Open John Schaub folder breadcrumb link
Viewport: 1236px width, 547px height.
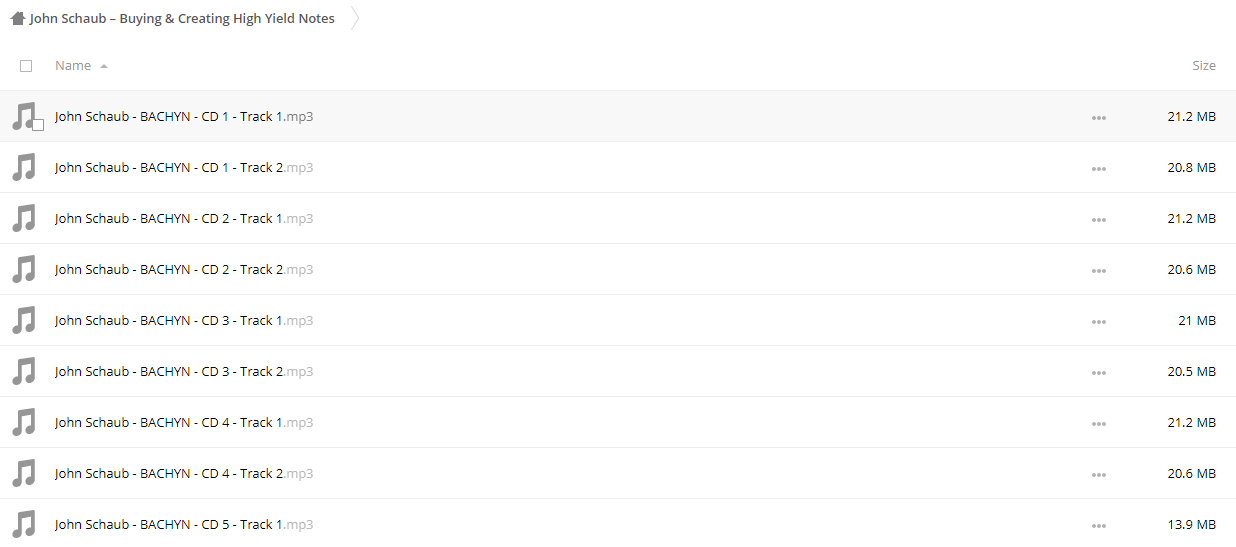[182, 18]
